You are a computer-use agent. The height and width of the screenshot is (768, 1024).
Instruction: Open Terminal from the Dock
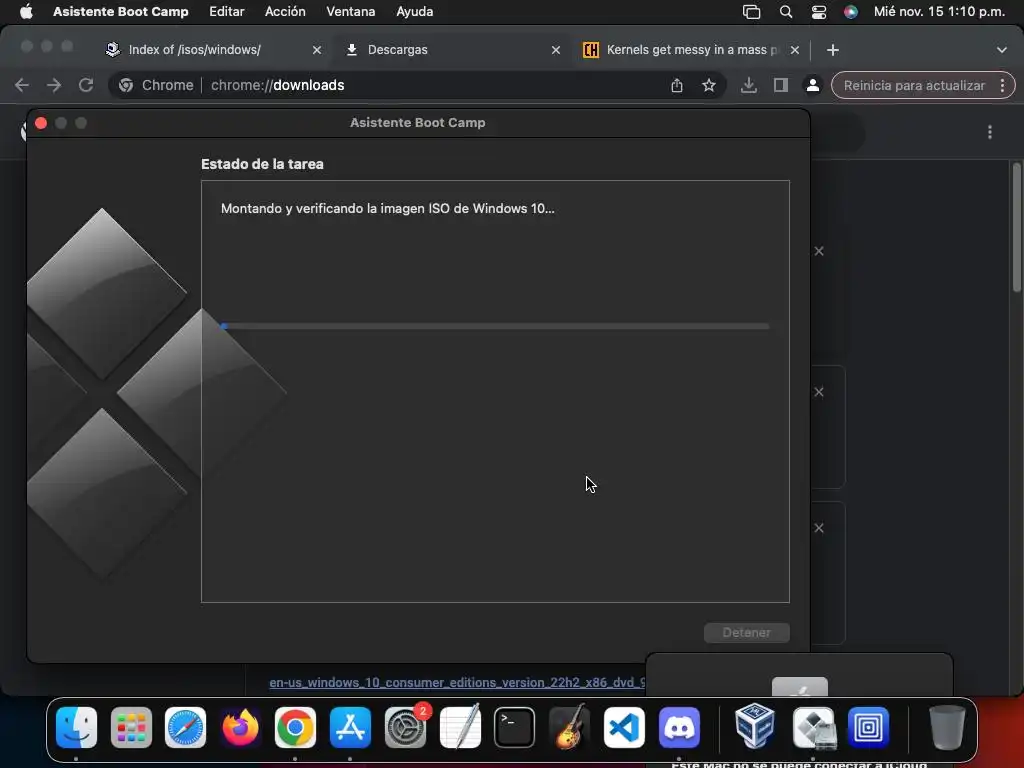pyautogui.click(x=515, y=728)
